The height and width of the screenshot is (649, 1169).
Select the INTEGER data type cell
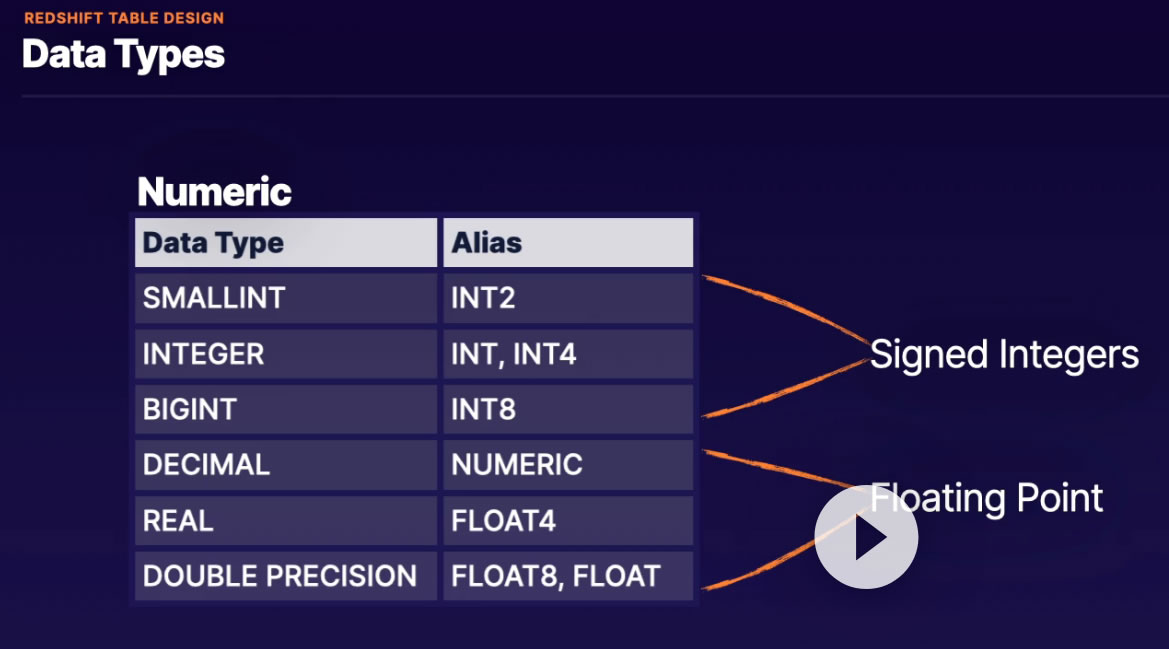(x=286, y=354)
